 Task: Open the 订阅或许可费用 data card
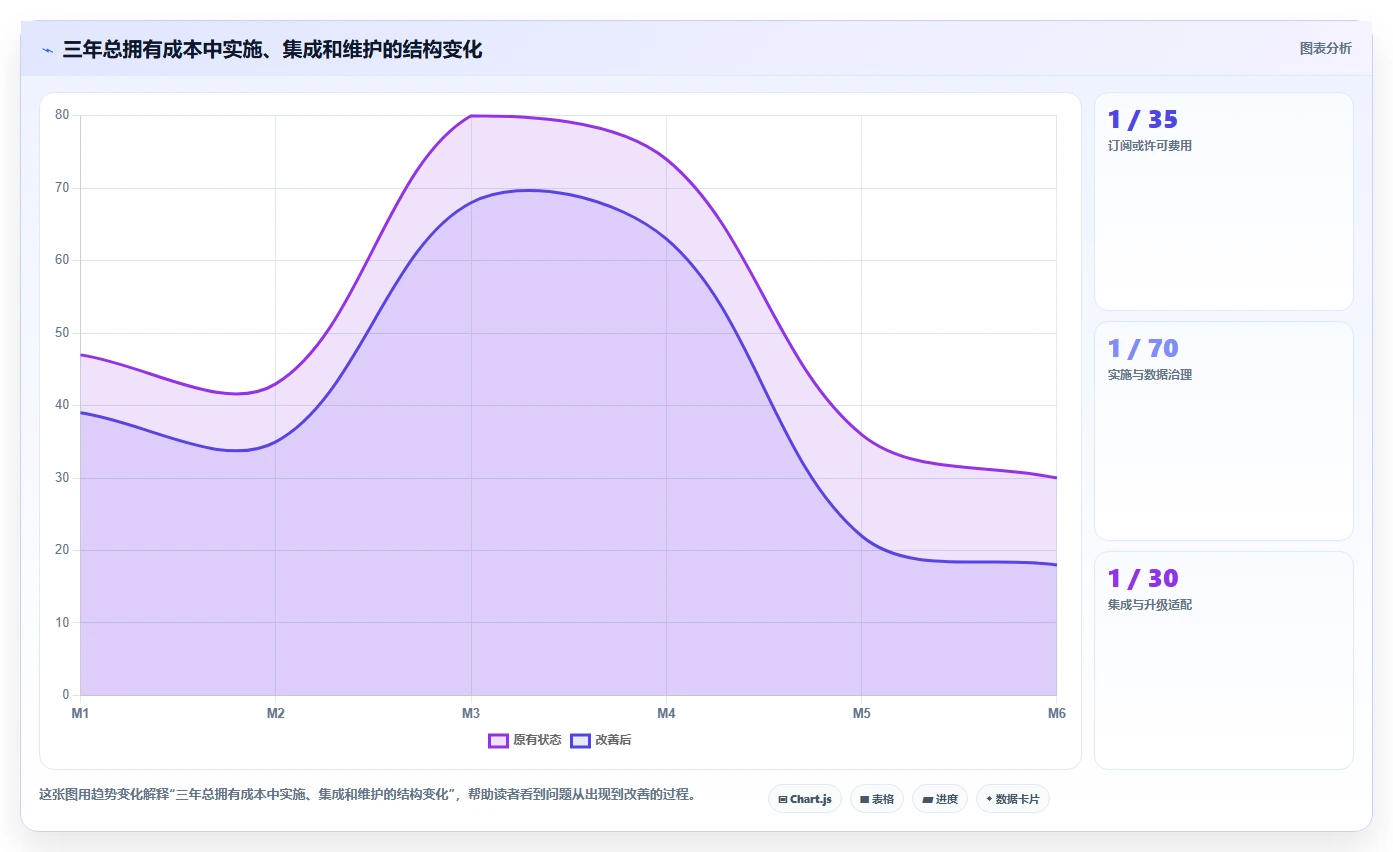[x=1224, y=201]
